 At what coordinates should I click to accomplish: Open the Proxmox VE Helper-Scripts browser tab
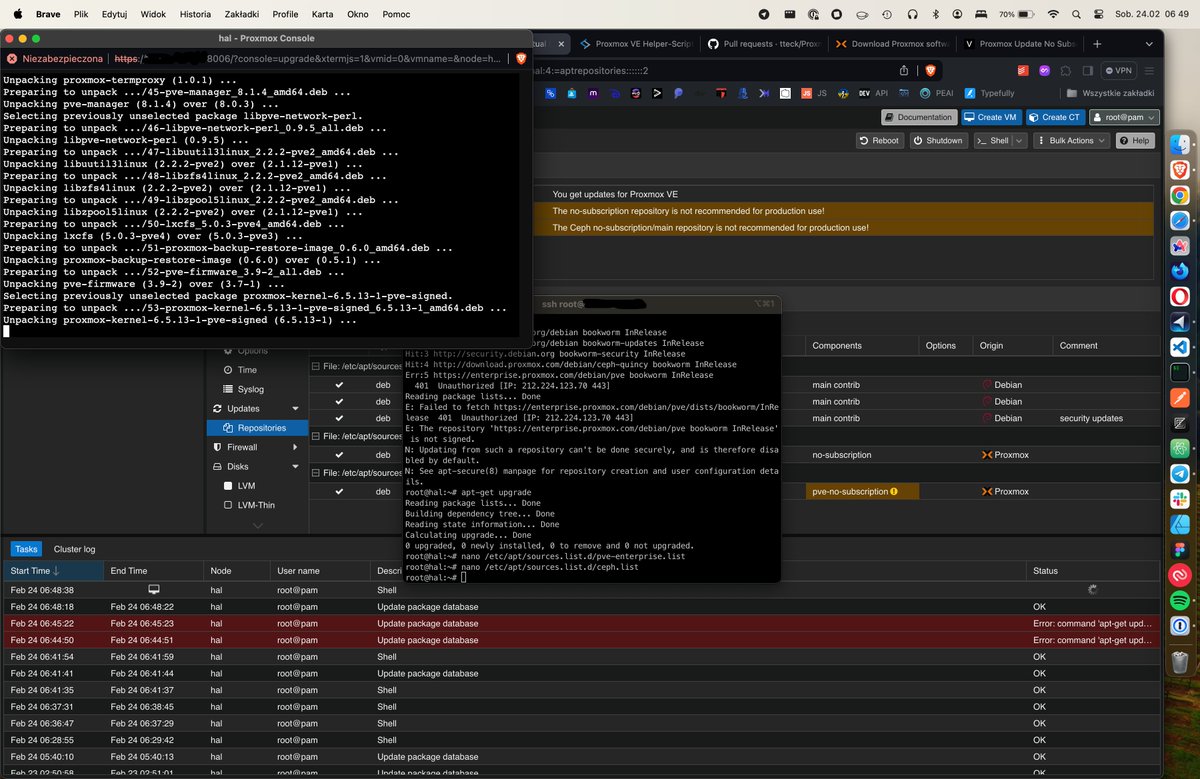(635, 44)
